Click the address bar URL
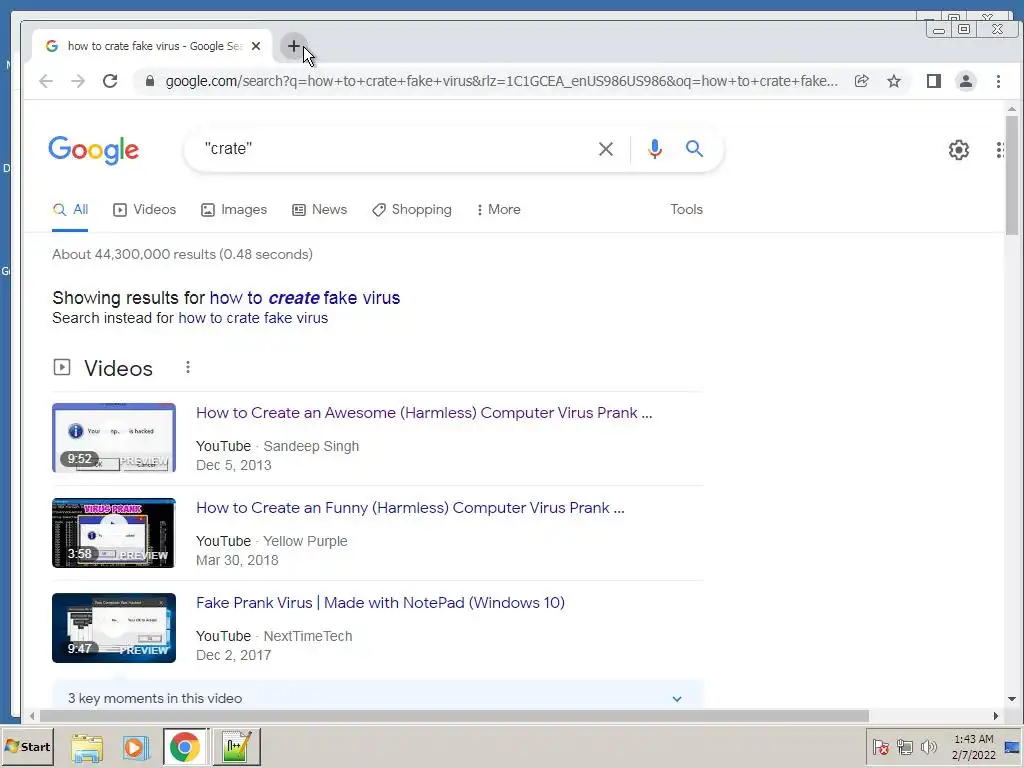The image size is (1024, 768). click(x=502, y=81)
